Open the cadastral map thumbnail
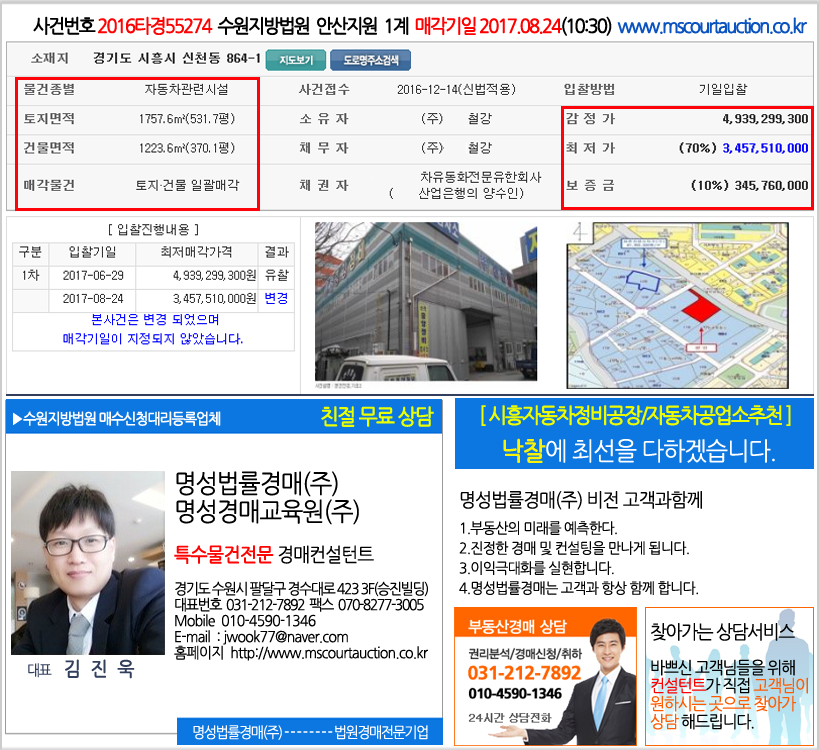The height and width of the screenshot is (750, 819). (x=677, y=306)
